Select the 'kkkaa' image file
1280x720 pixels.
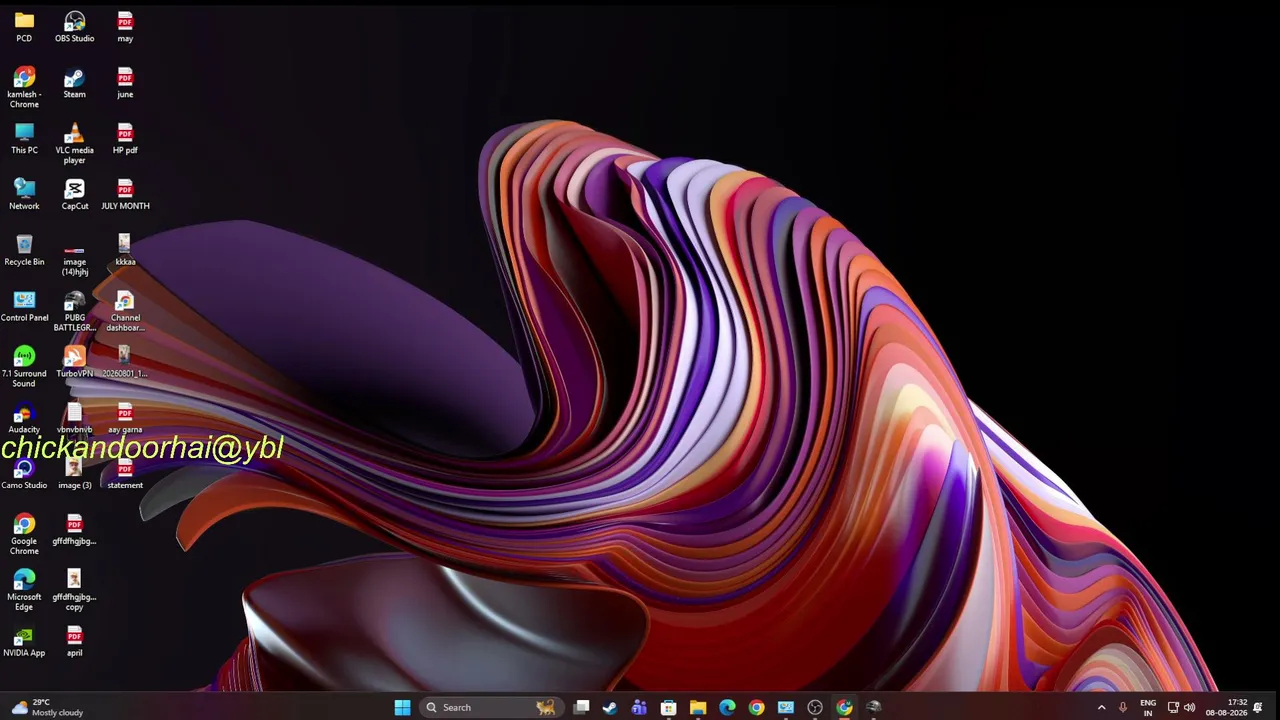point(125,251)
